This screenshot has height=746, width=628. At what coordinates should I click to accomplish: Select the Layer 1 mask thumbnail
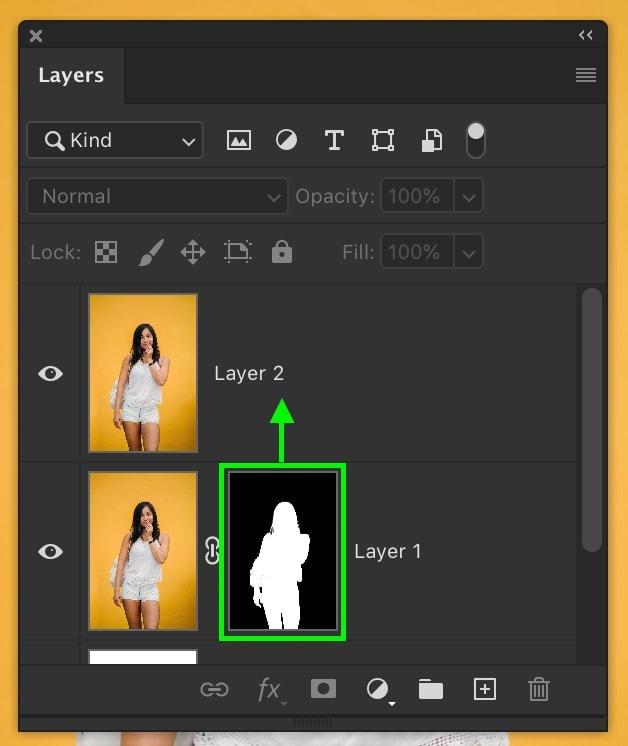[283, 551]
